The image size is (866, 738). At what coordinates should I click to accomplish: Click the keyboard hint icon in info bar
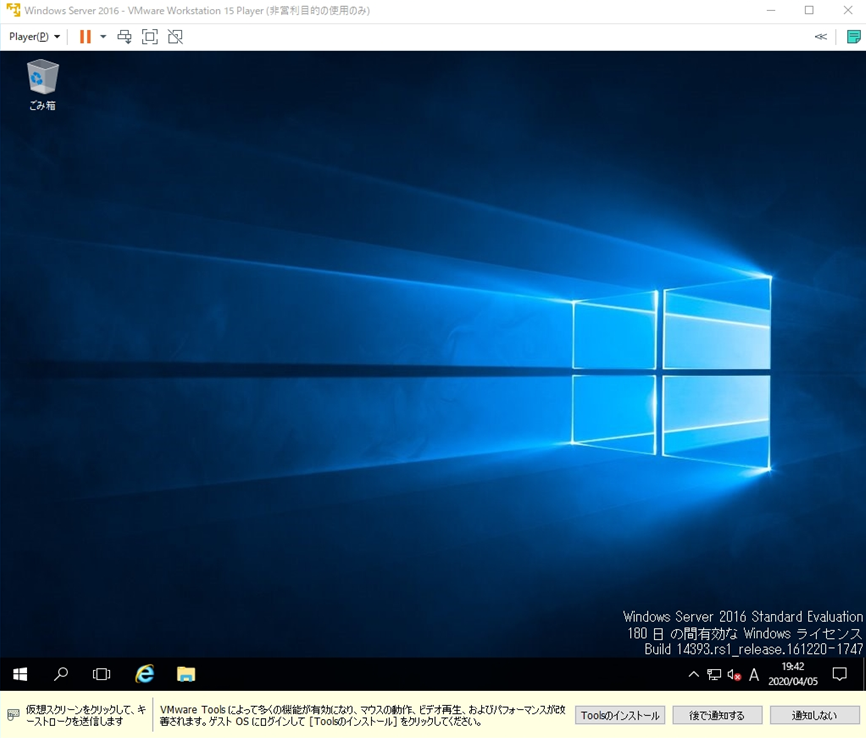pos(13,715)
